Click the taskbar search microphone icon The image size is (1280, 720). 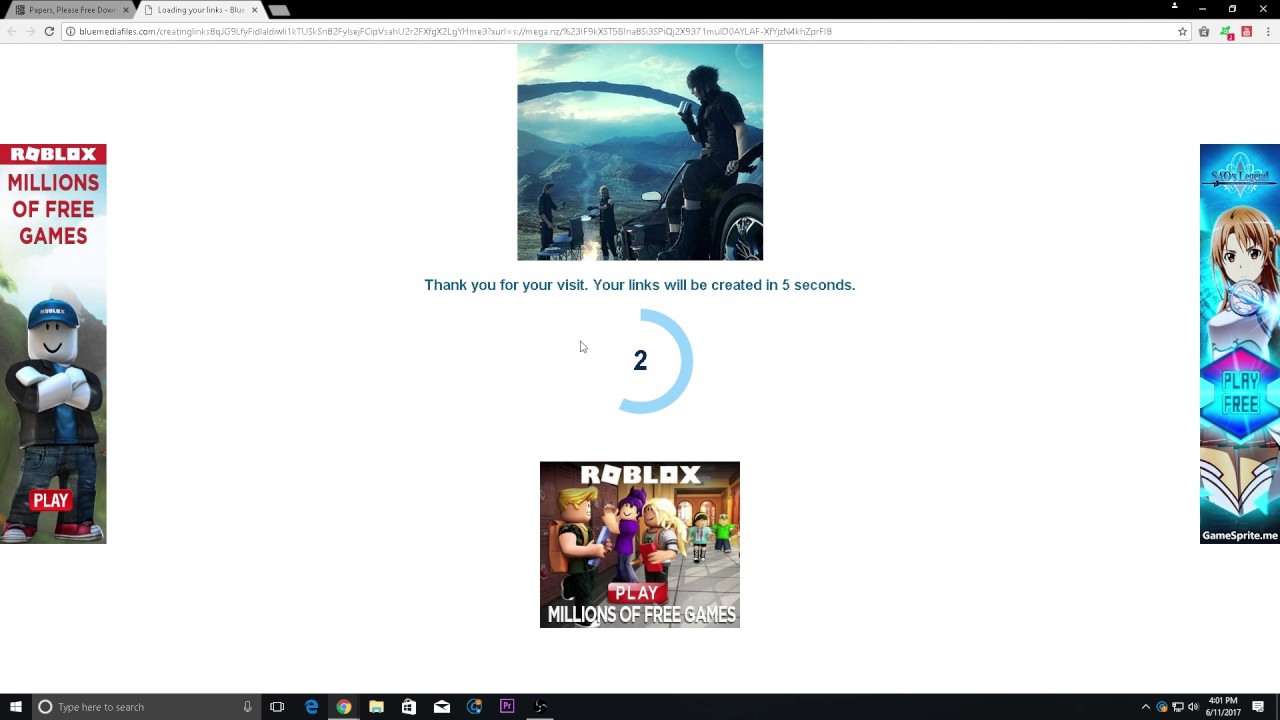tap(247, 707)
